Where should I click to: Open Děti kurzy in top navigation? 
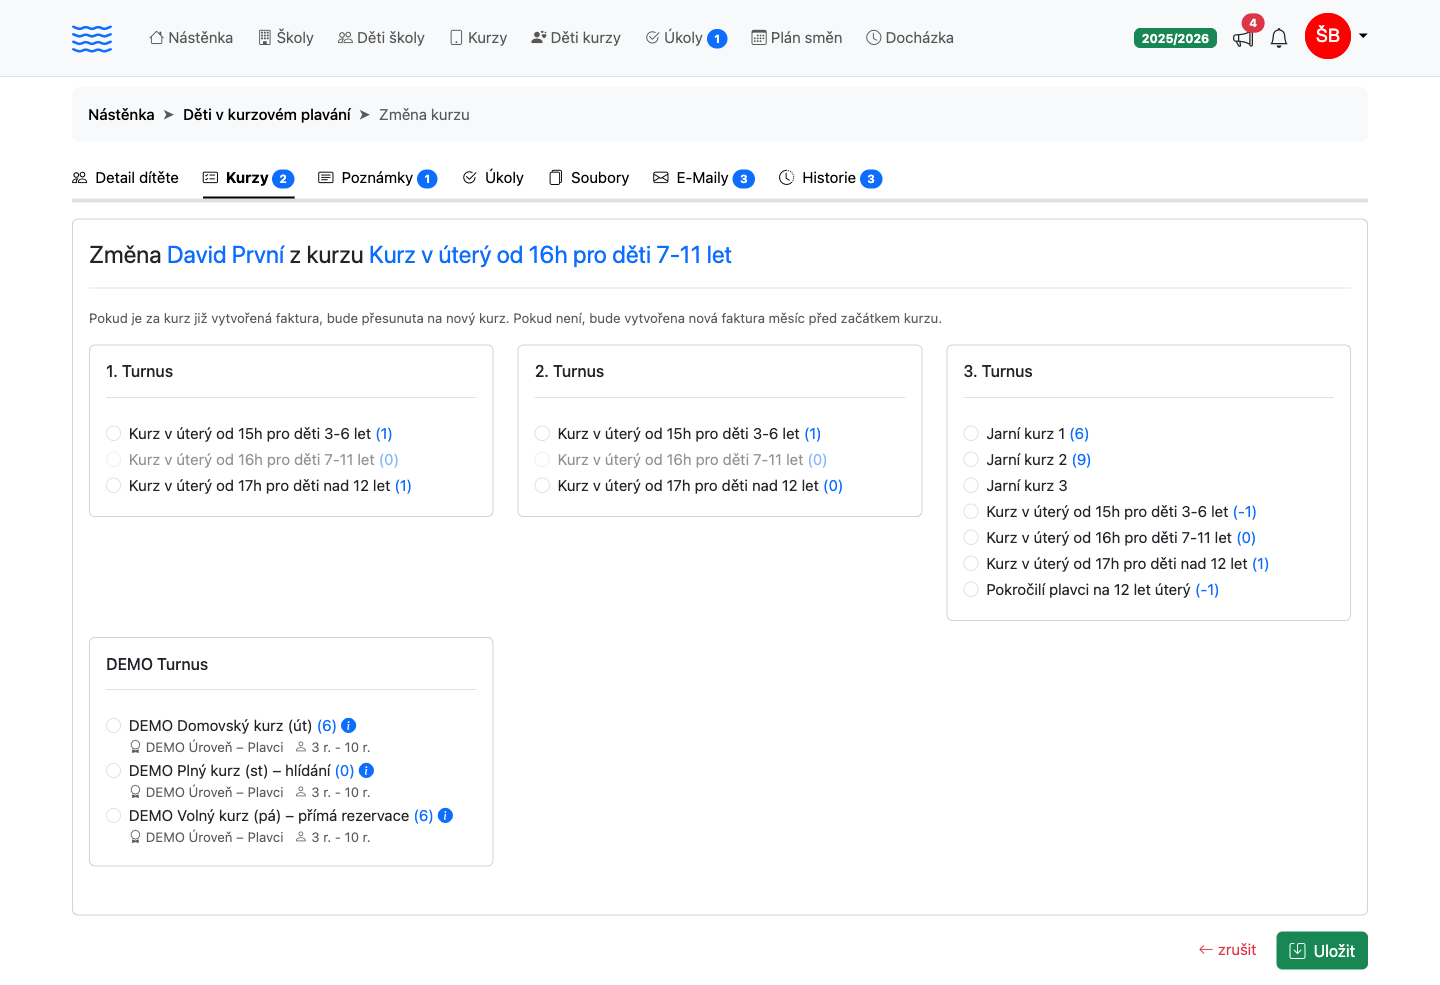[576, 38]
